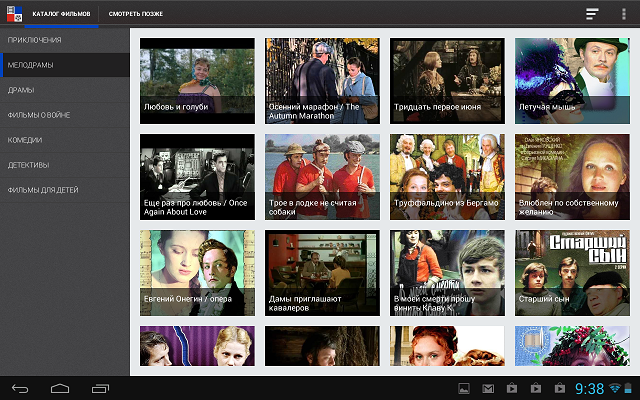The height and width of the screenshot is (400, 640).
Task: Open Еще раз про любовь film
Action: point(197,177)
